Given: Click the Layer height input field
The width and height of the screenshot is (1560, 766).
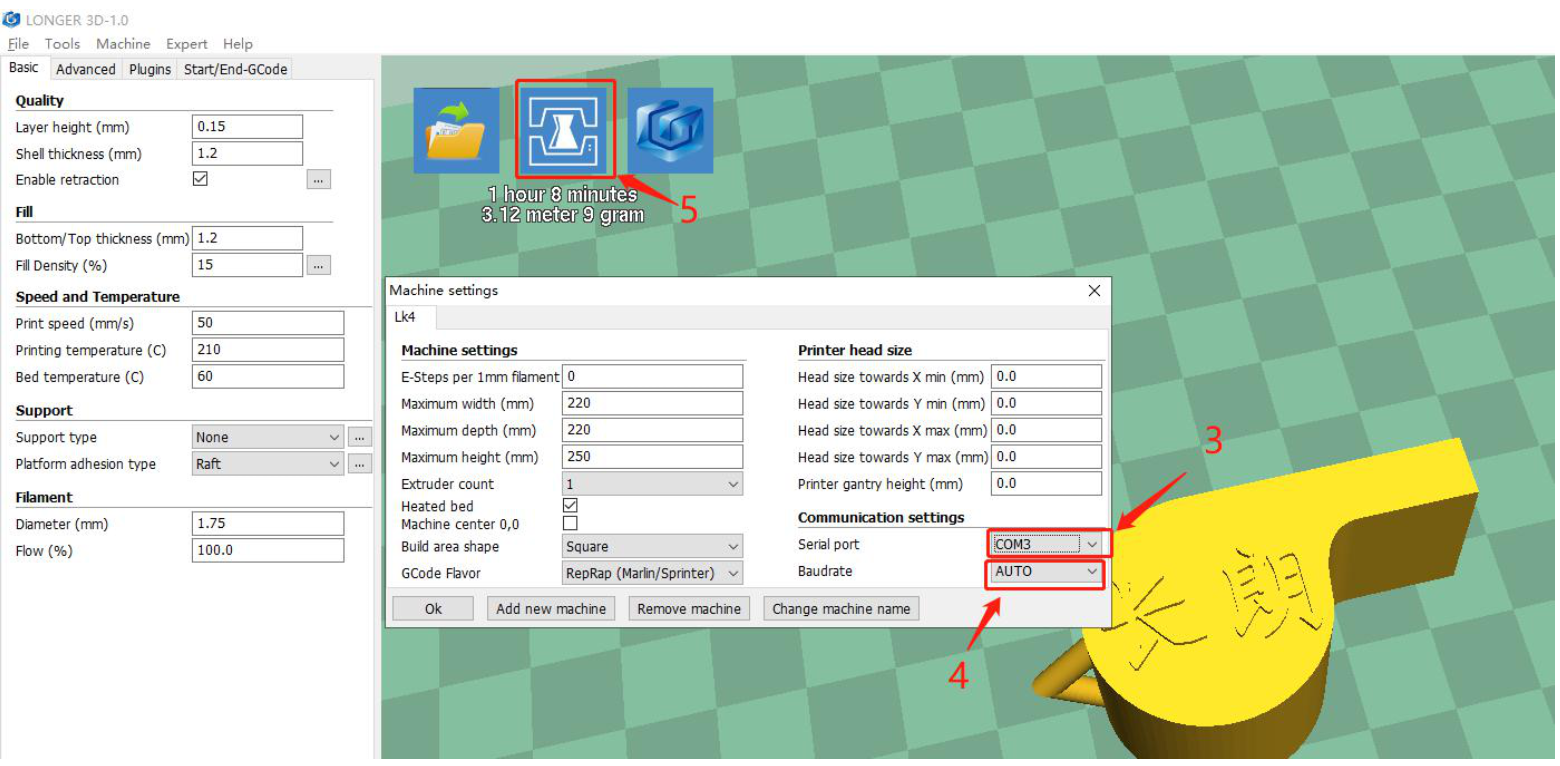Looking at the screenshot, I should pos(247,127).
